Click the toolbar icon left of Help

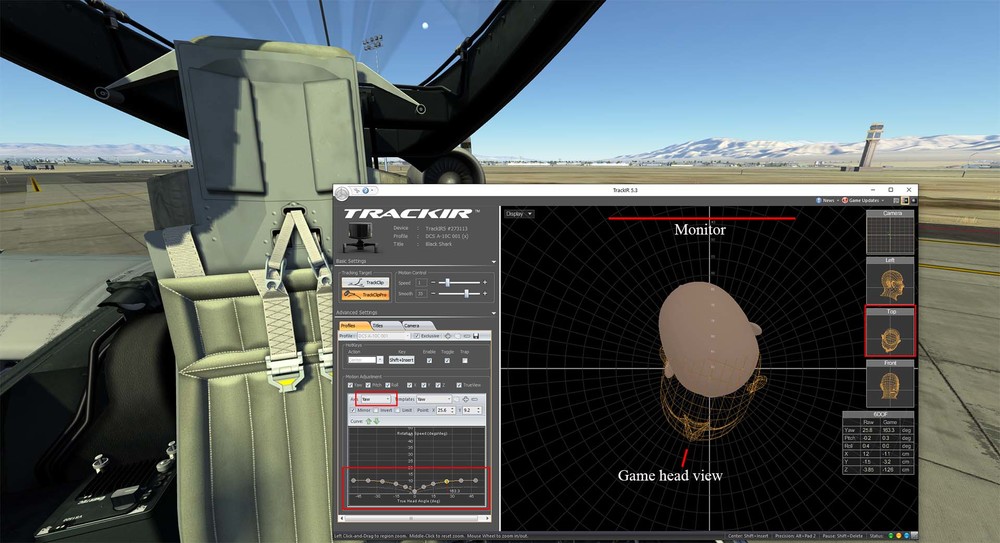(x=357, y=190)
